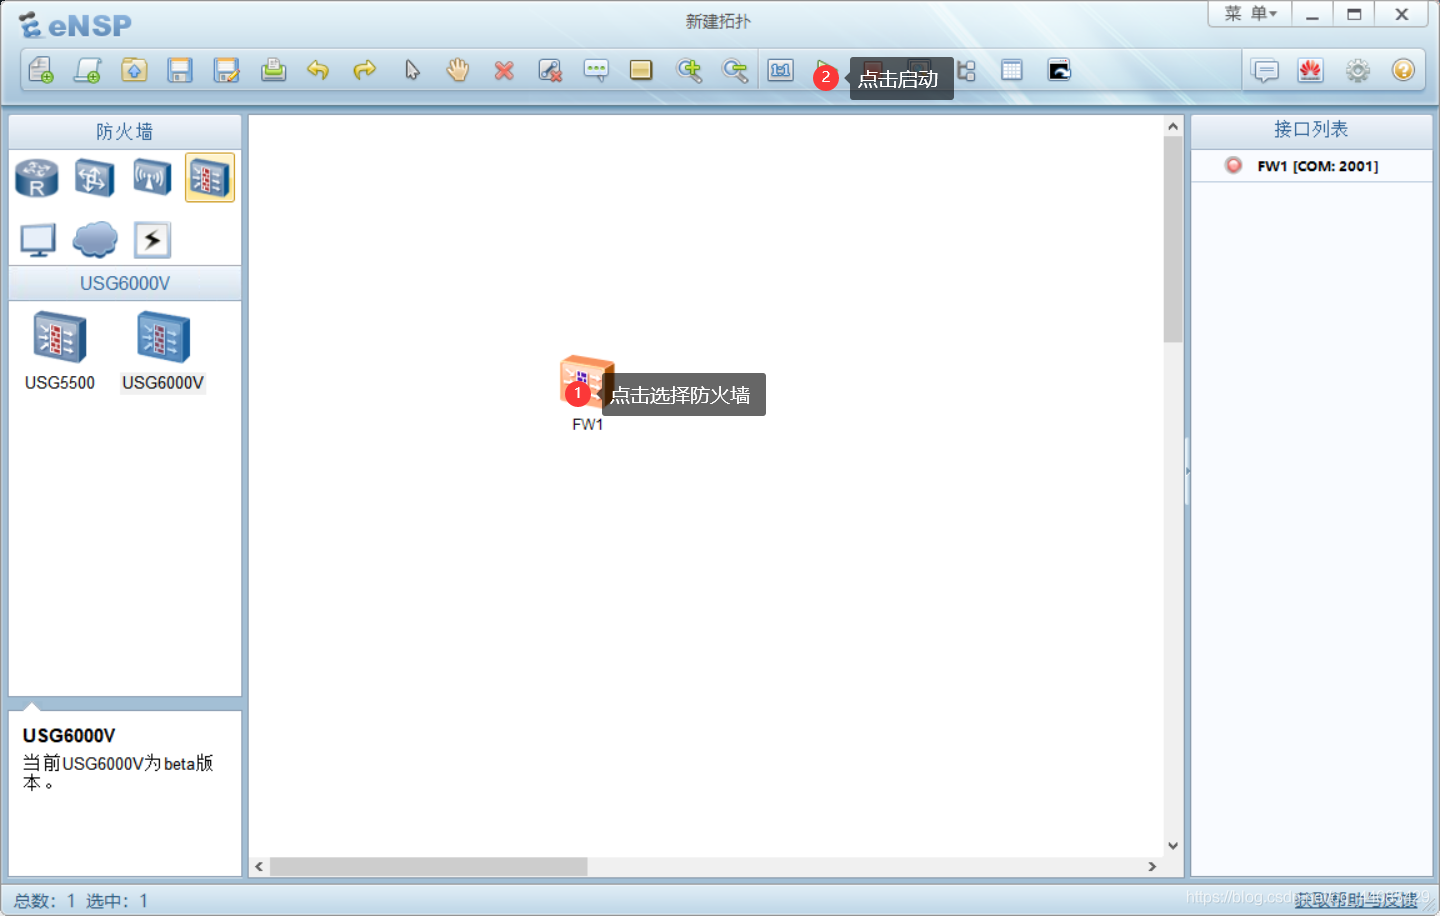Select the firewall device category
1440x916 pixels.
(x=210, y=178)
